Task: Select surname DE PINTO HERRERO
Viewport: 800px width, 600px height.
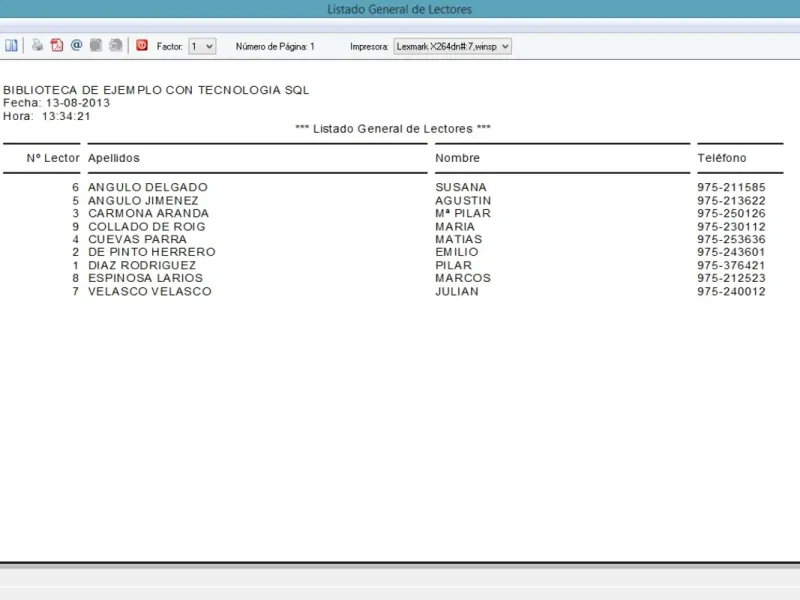Action: point(152,252)
